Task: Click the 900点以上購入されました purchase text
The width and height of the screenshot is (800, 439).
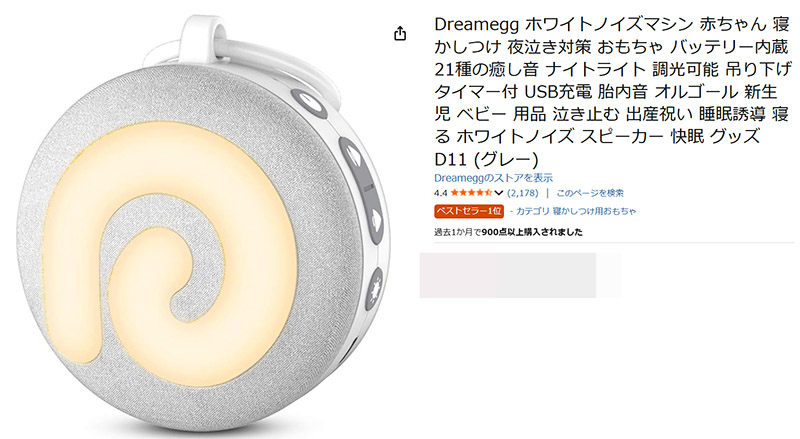Action: [532, 232]
